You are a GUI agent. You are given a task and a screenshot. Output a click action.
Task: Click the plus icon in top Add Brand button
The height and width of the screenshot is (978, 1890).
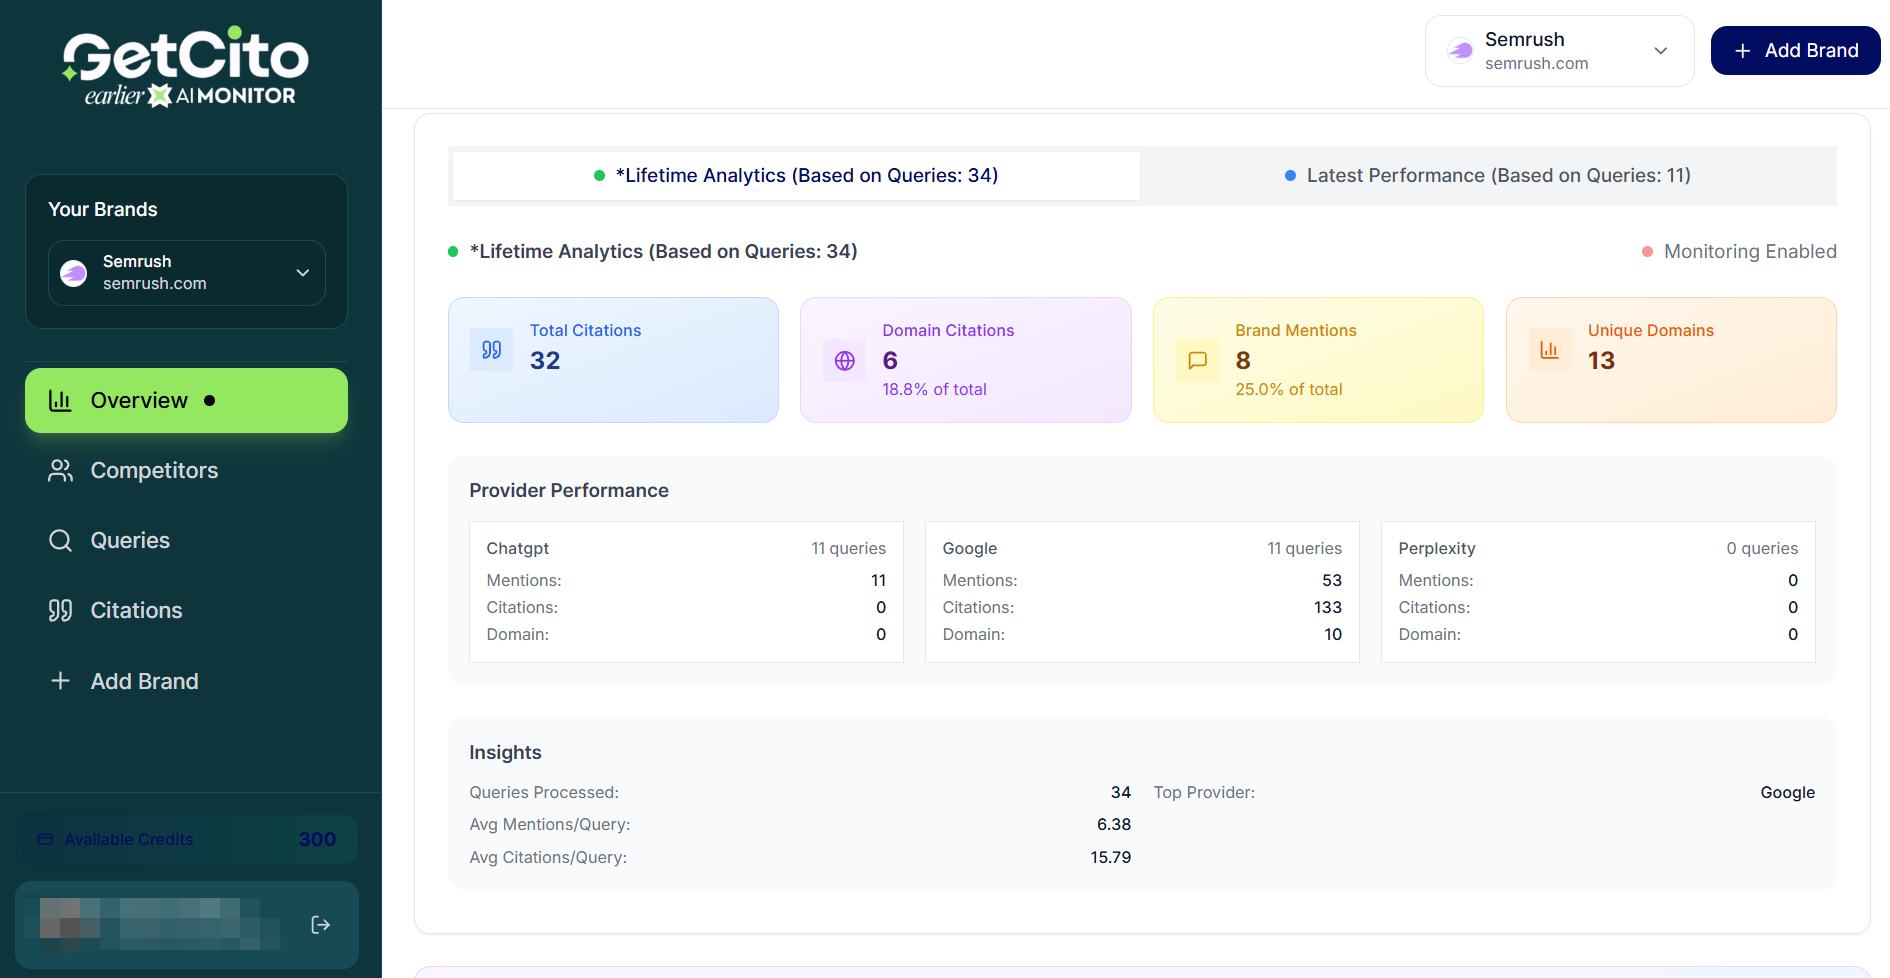(x=1743, y=51)
